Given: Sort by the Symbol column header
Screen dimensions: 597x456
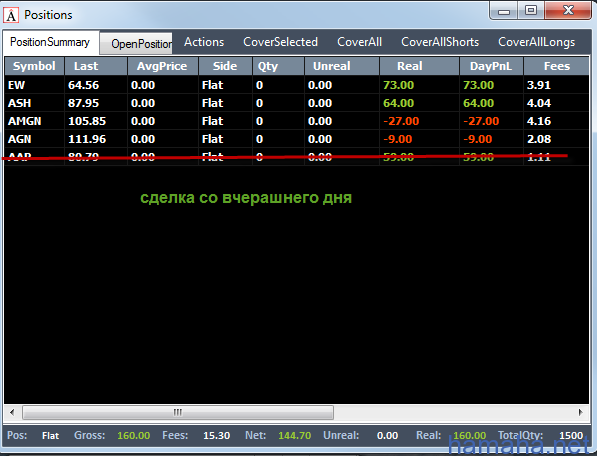Looking at the screenshot, I should click(34, 66).
